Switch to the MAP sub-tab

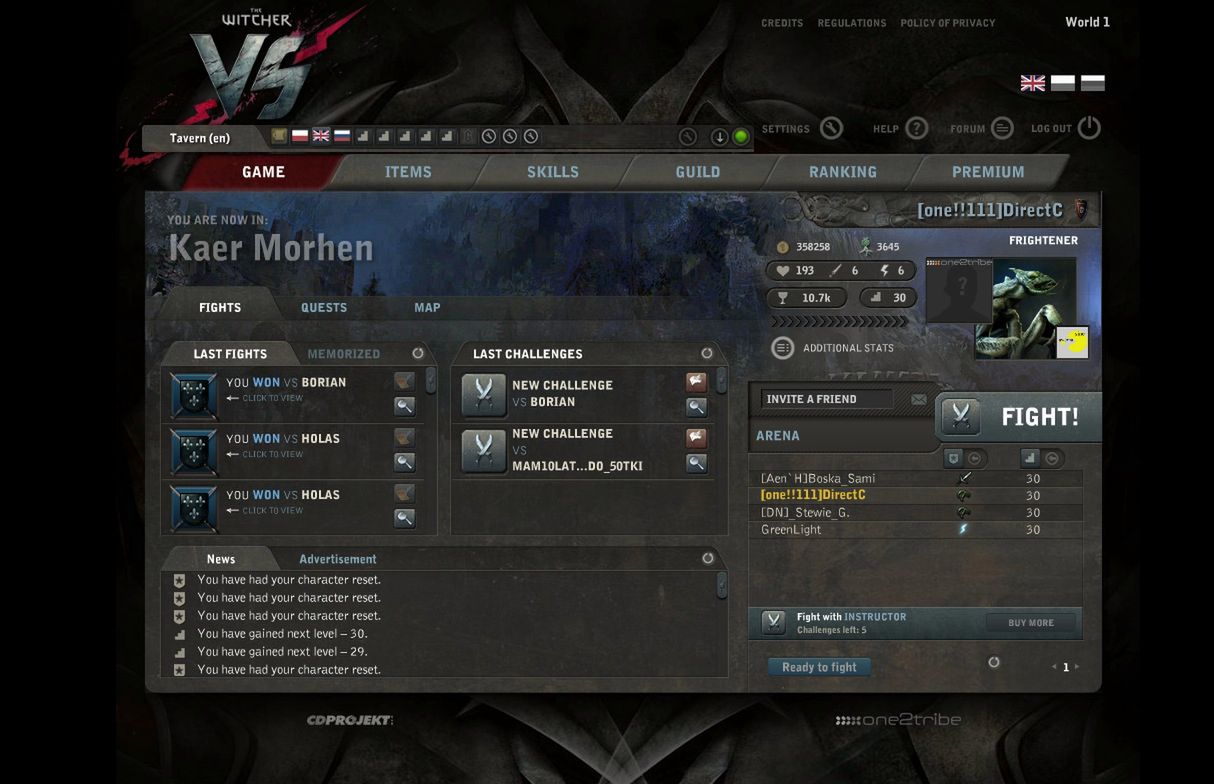pyautogui.click(x=427, y=307)
